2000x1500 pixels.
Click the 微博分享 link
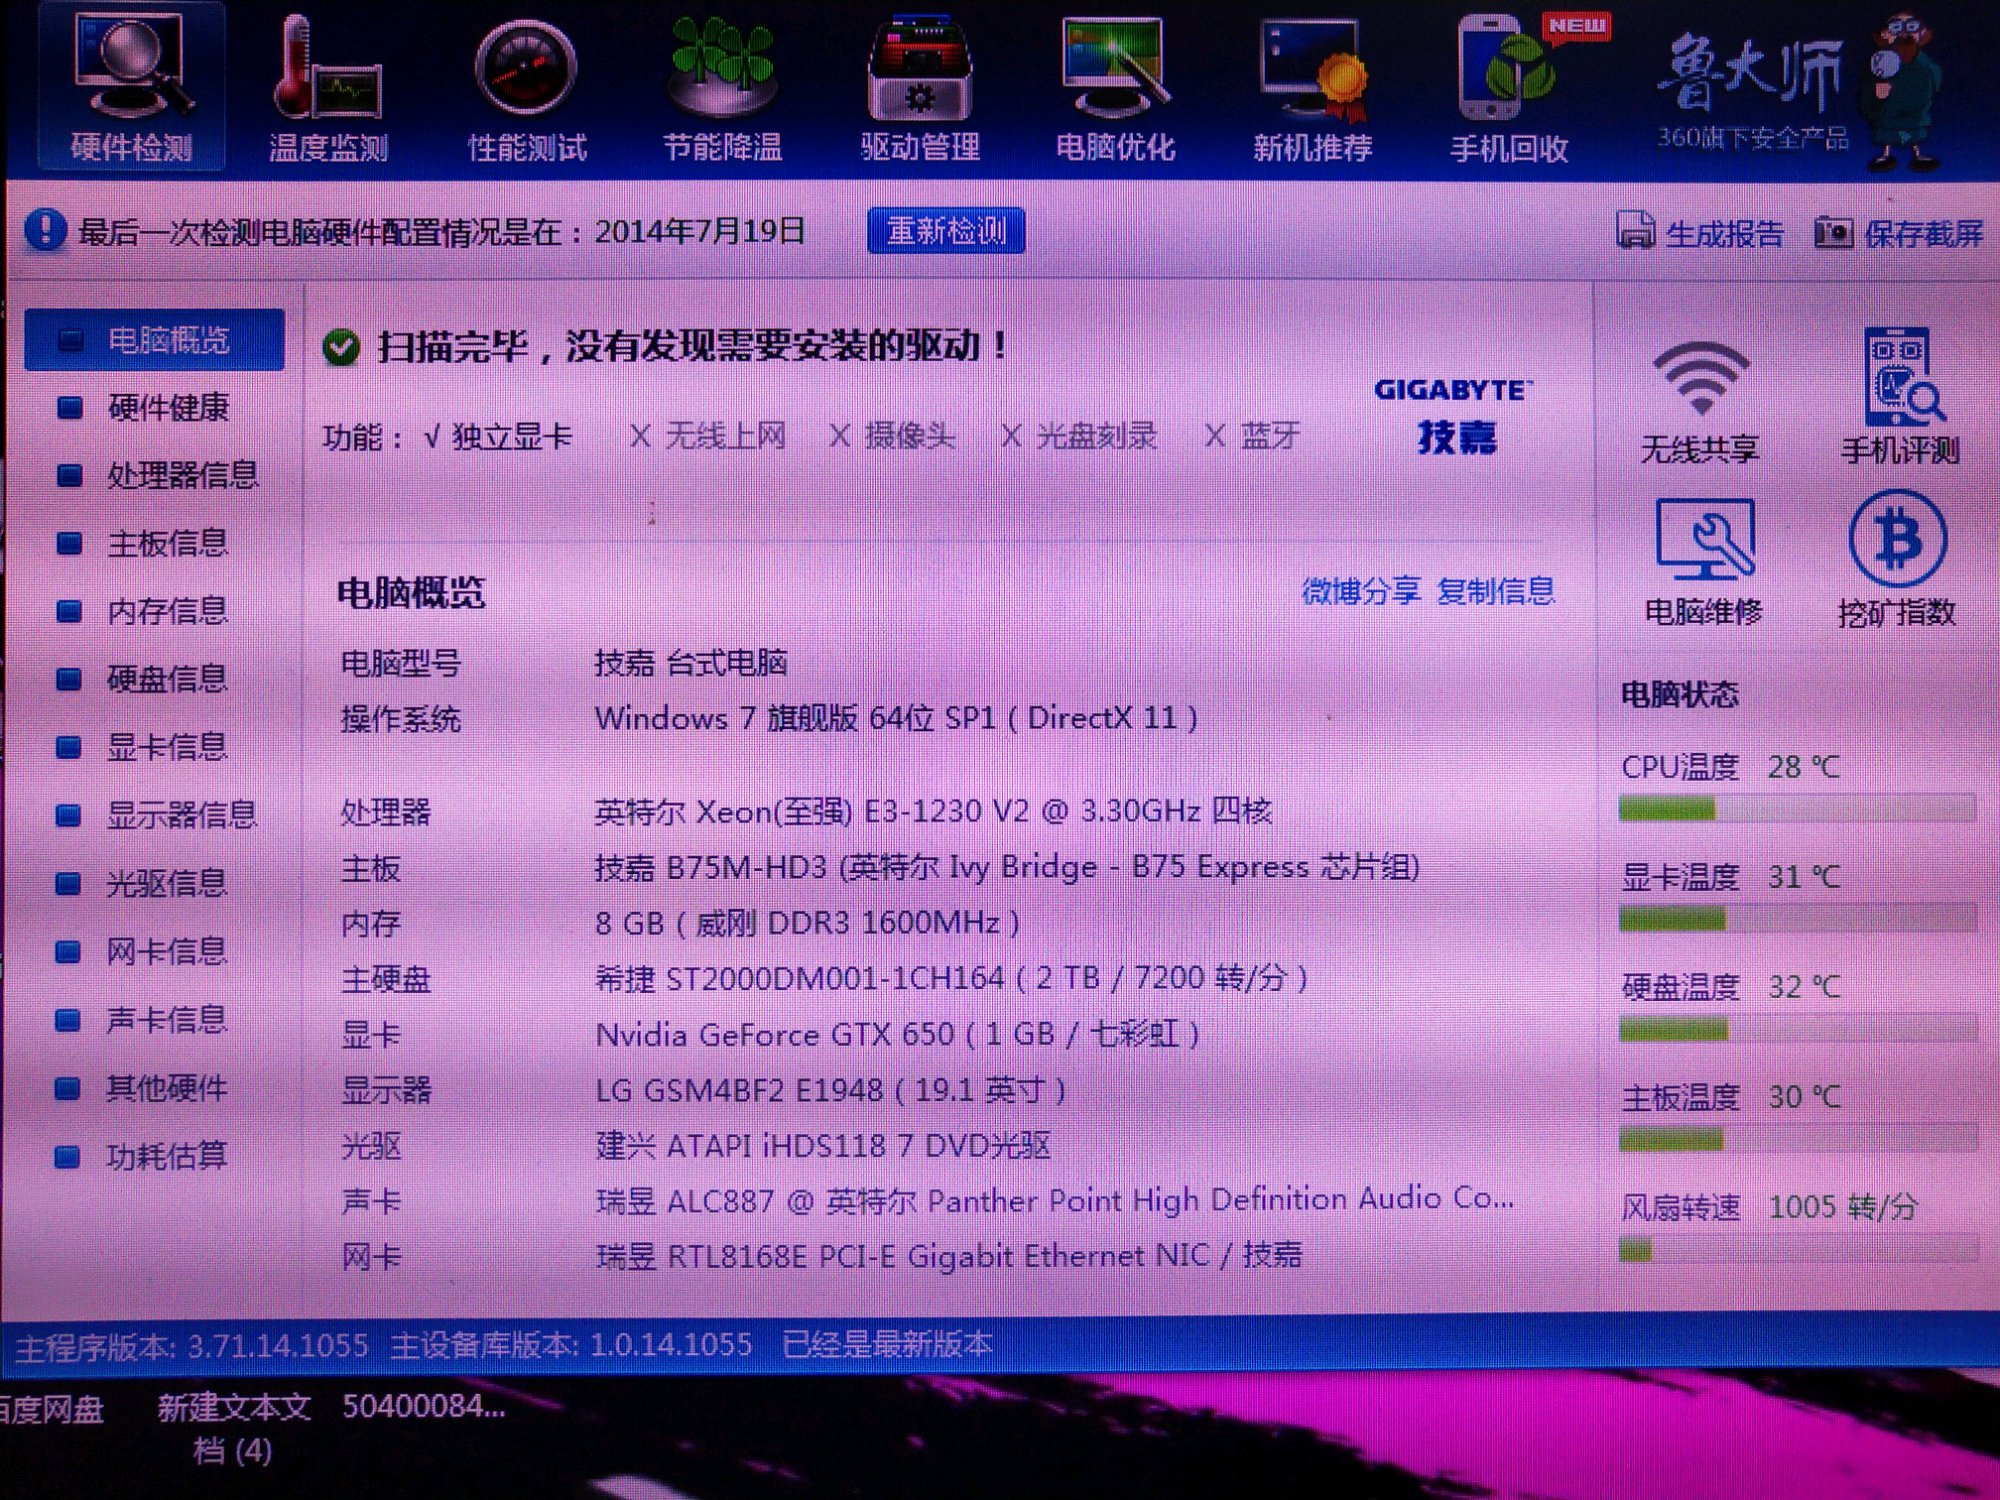point(1360,591)
